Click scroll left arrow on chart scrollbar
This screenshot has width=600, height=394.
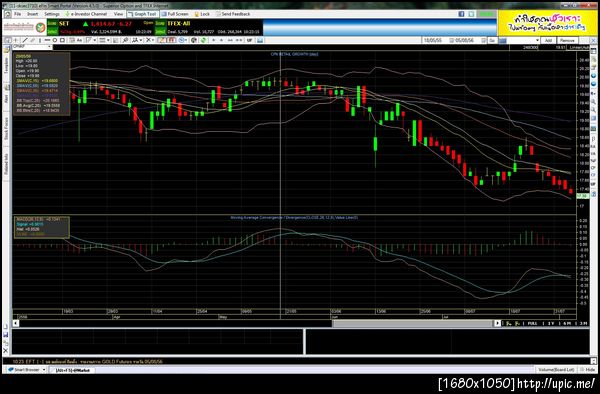16,323
